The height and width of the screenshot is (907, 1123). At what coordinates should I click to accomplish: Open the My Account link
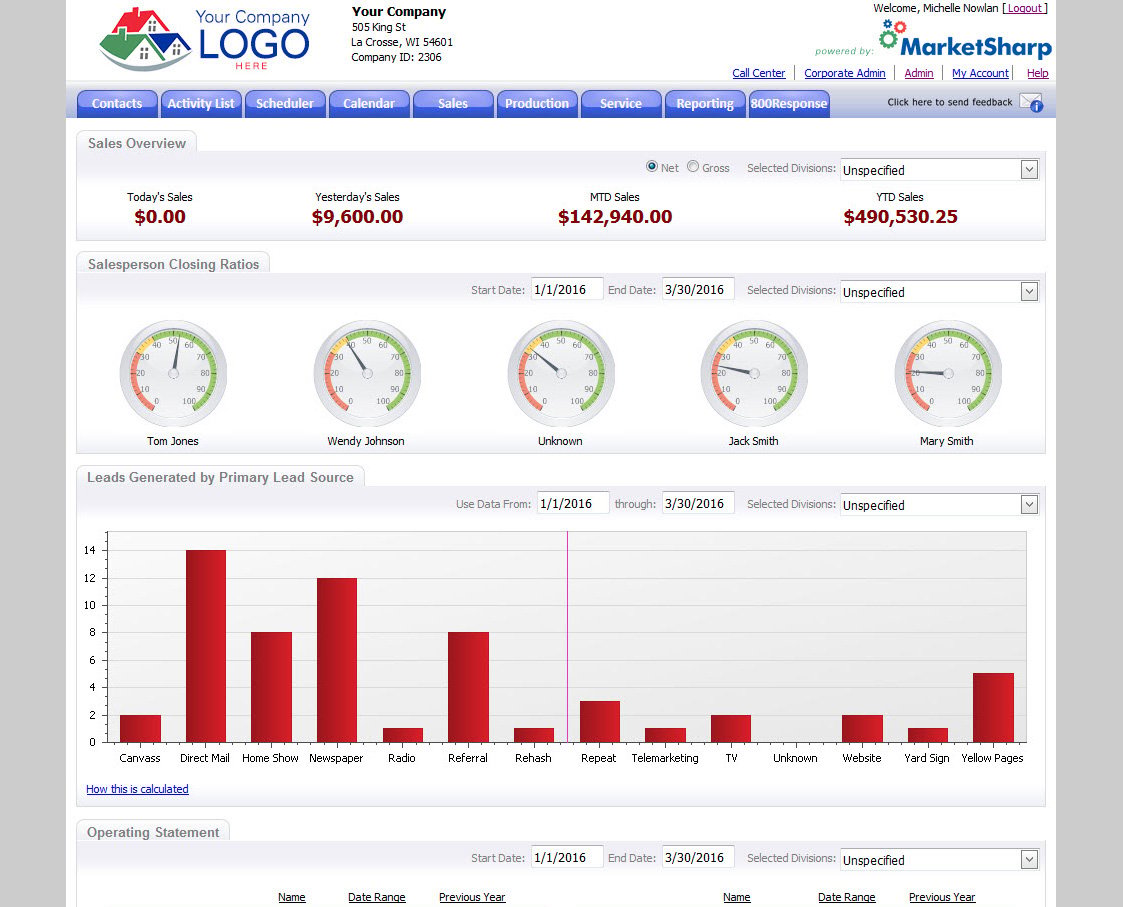980,73
